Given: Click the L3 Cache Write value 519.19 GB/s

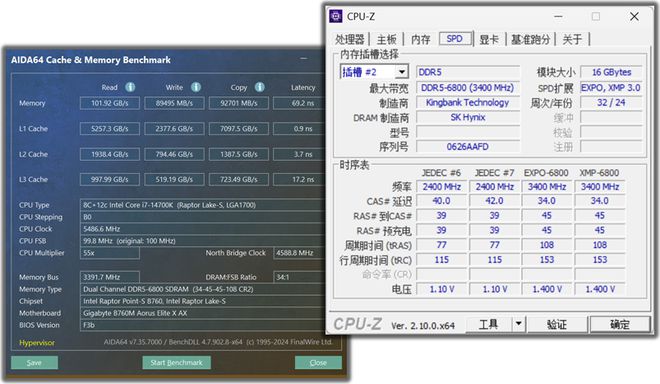Looking at the screenshot, I should [174, 179].
